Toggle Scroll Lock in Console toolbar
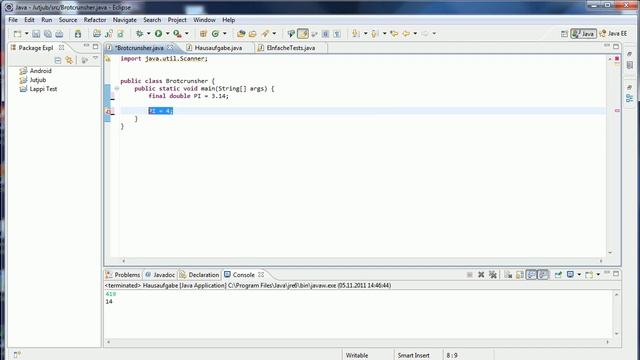Image resolution: width=640 pixels, height=360 pixels. click(x=520, y=275)
